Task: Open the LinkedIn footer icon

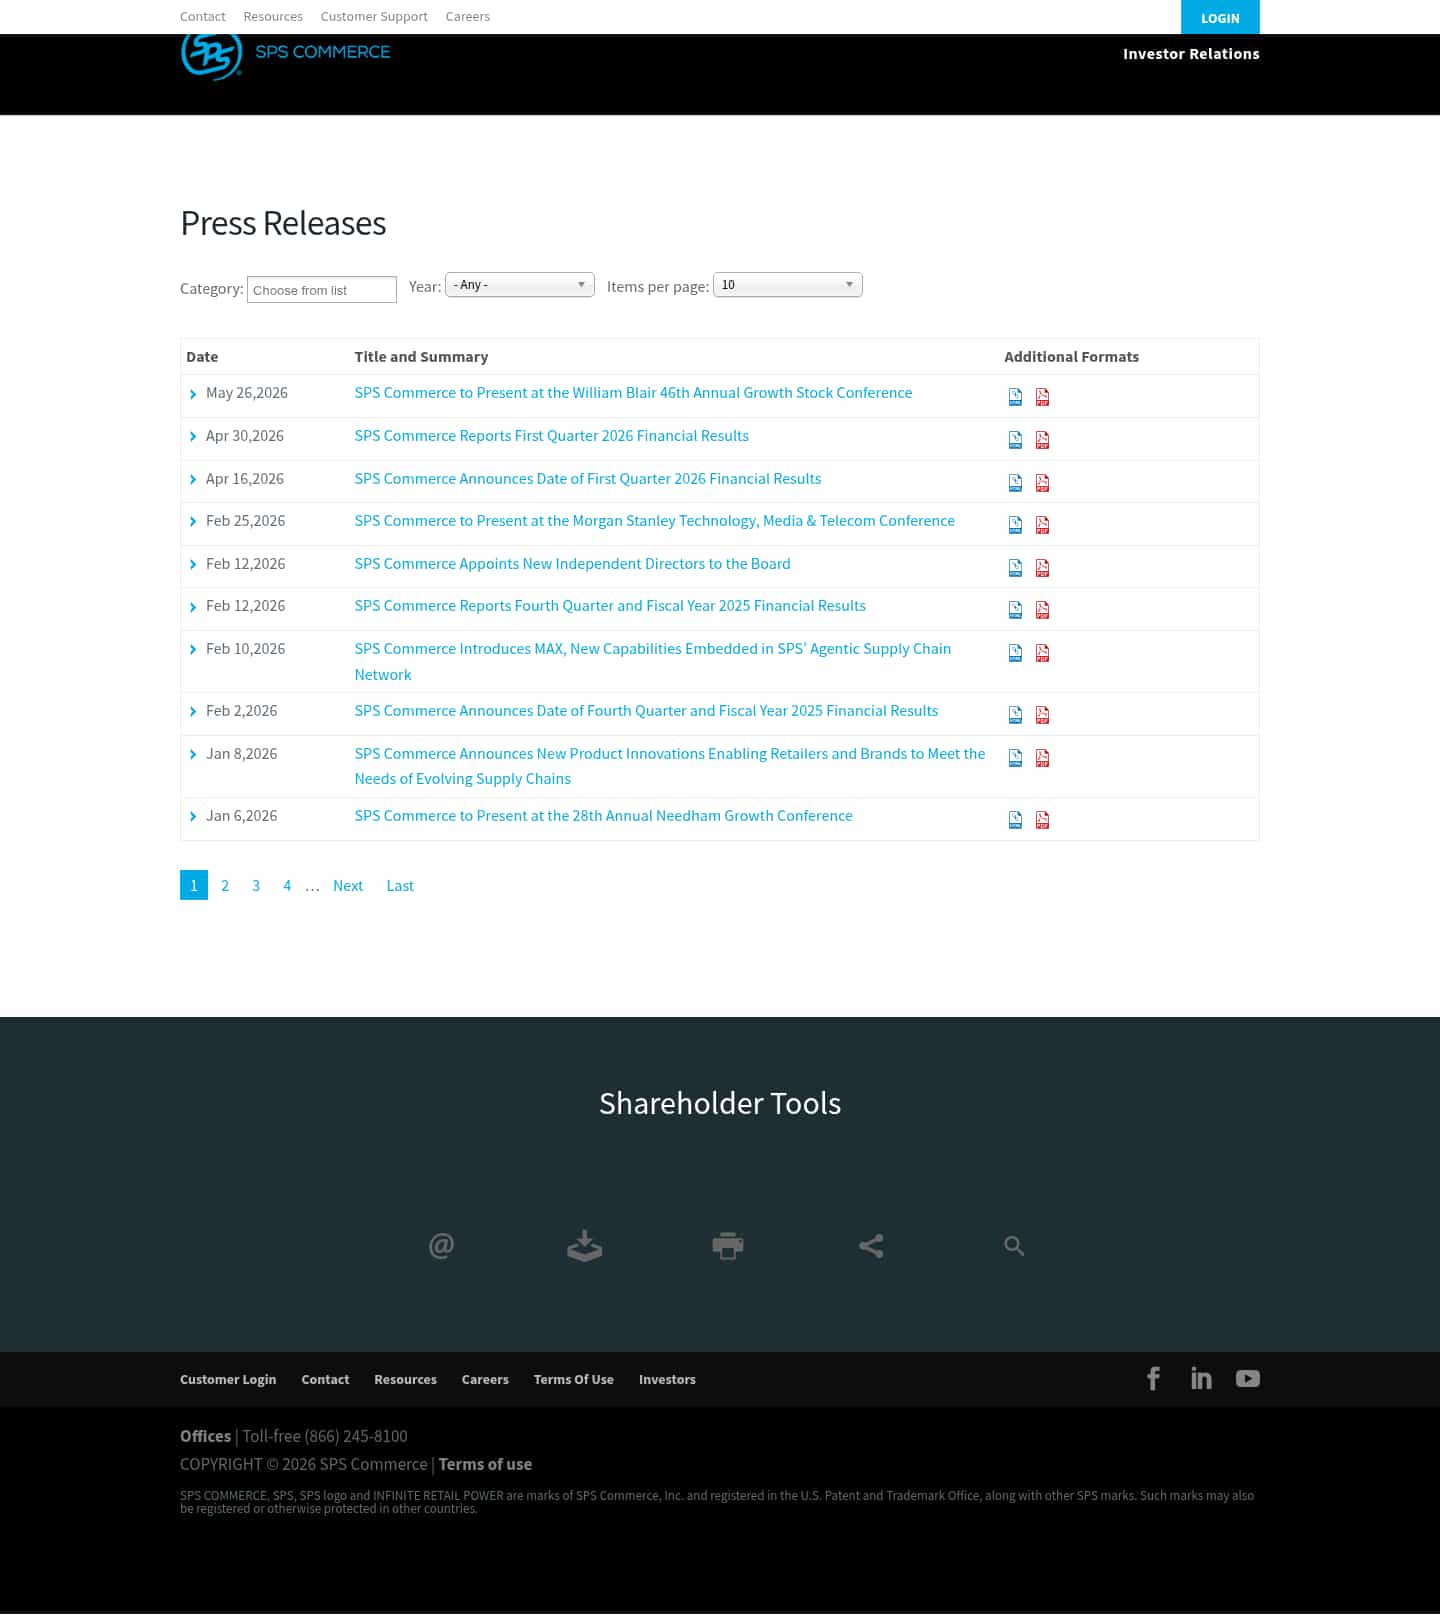Action: [x=1201, y=1379]
